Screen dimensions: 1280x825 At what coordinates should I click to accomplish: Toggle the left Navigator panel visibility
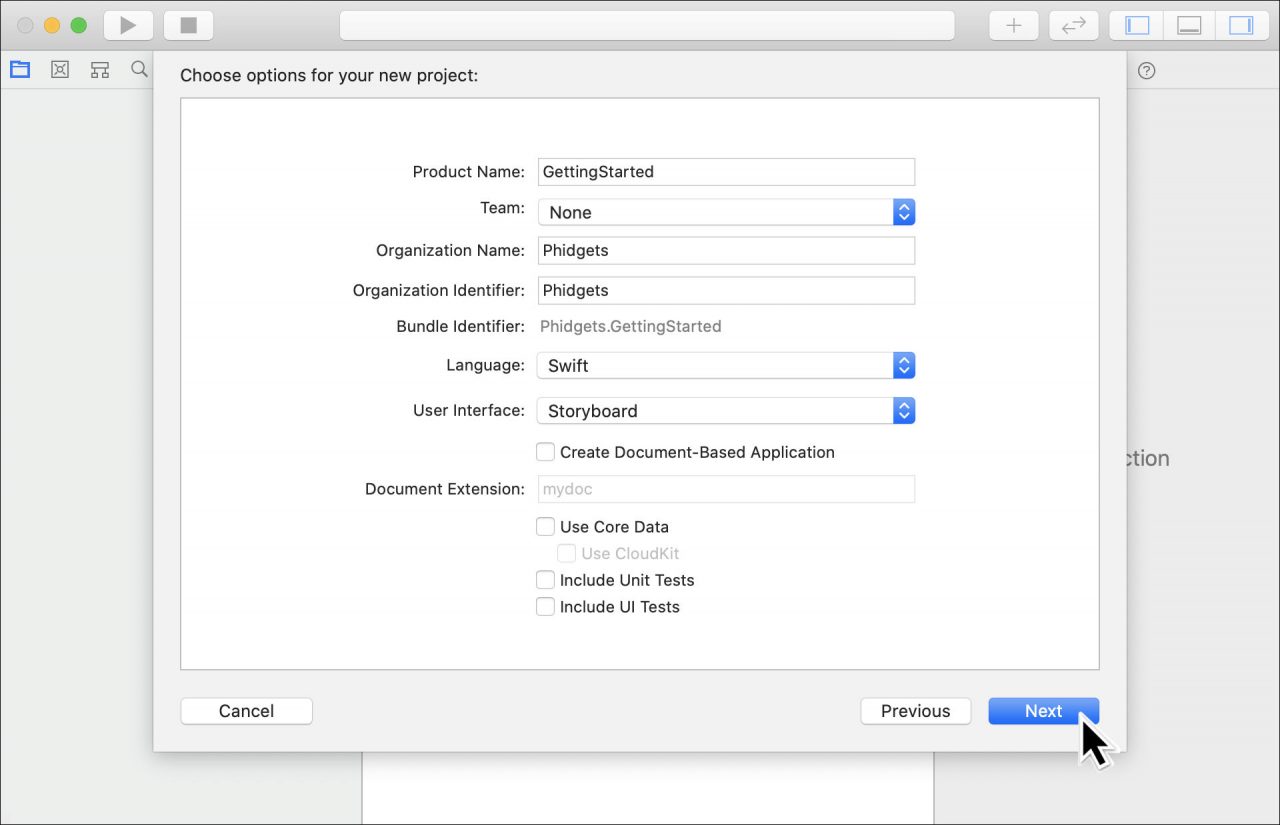[x=1135, y=25]
